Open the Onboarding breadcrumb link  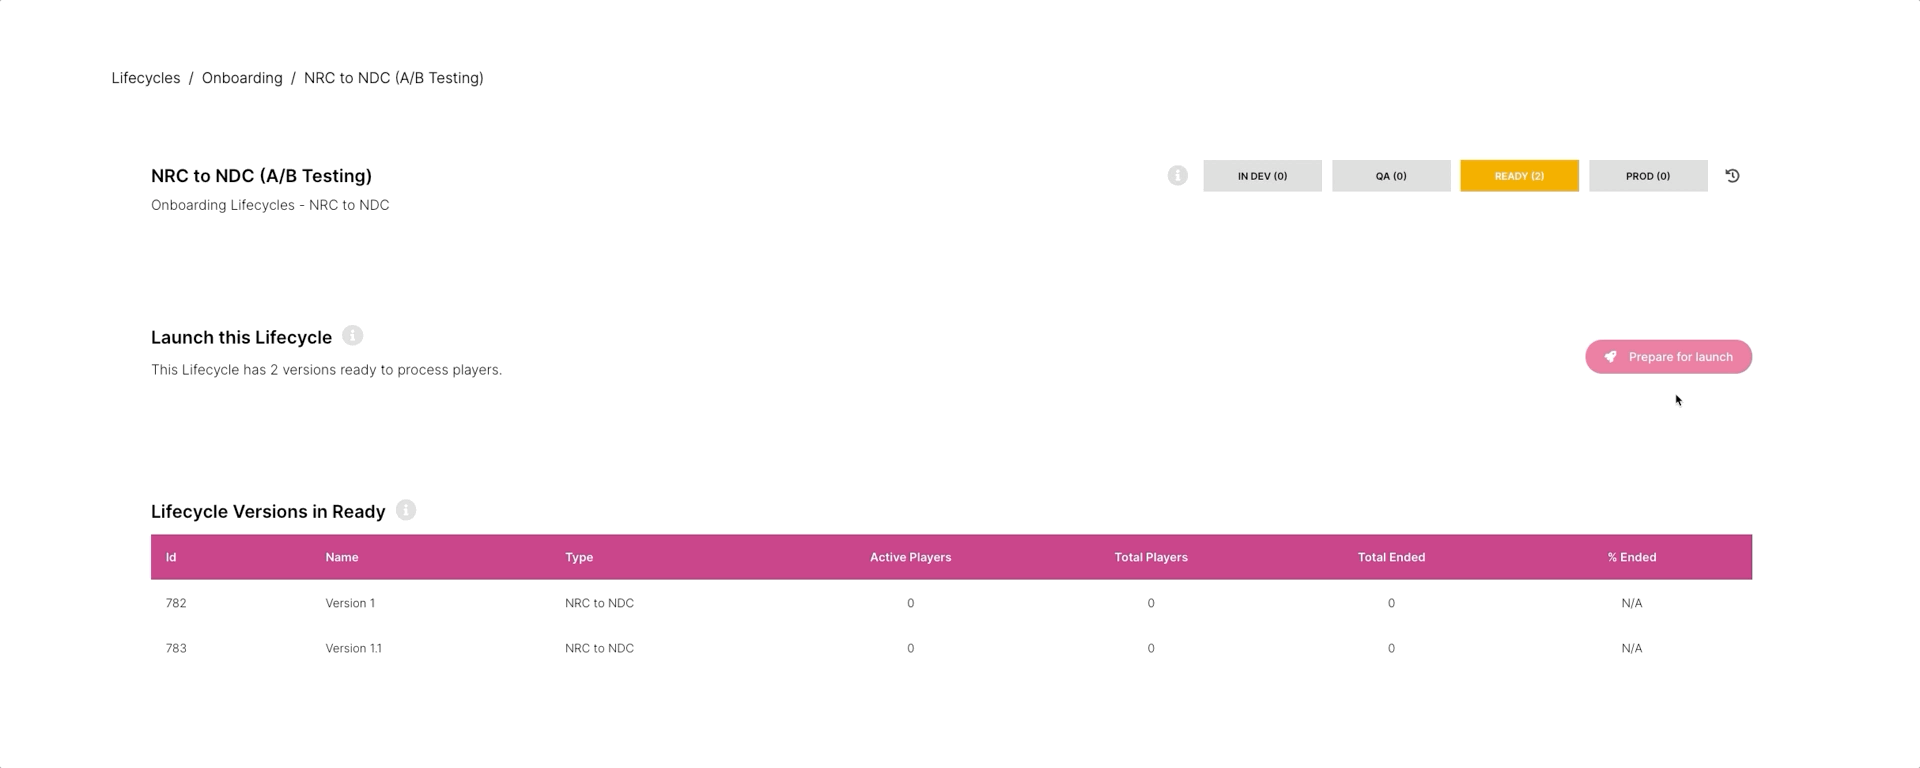(242, 78)
